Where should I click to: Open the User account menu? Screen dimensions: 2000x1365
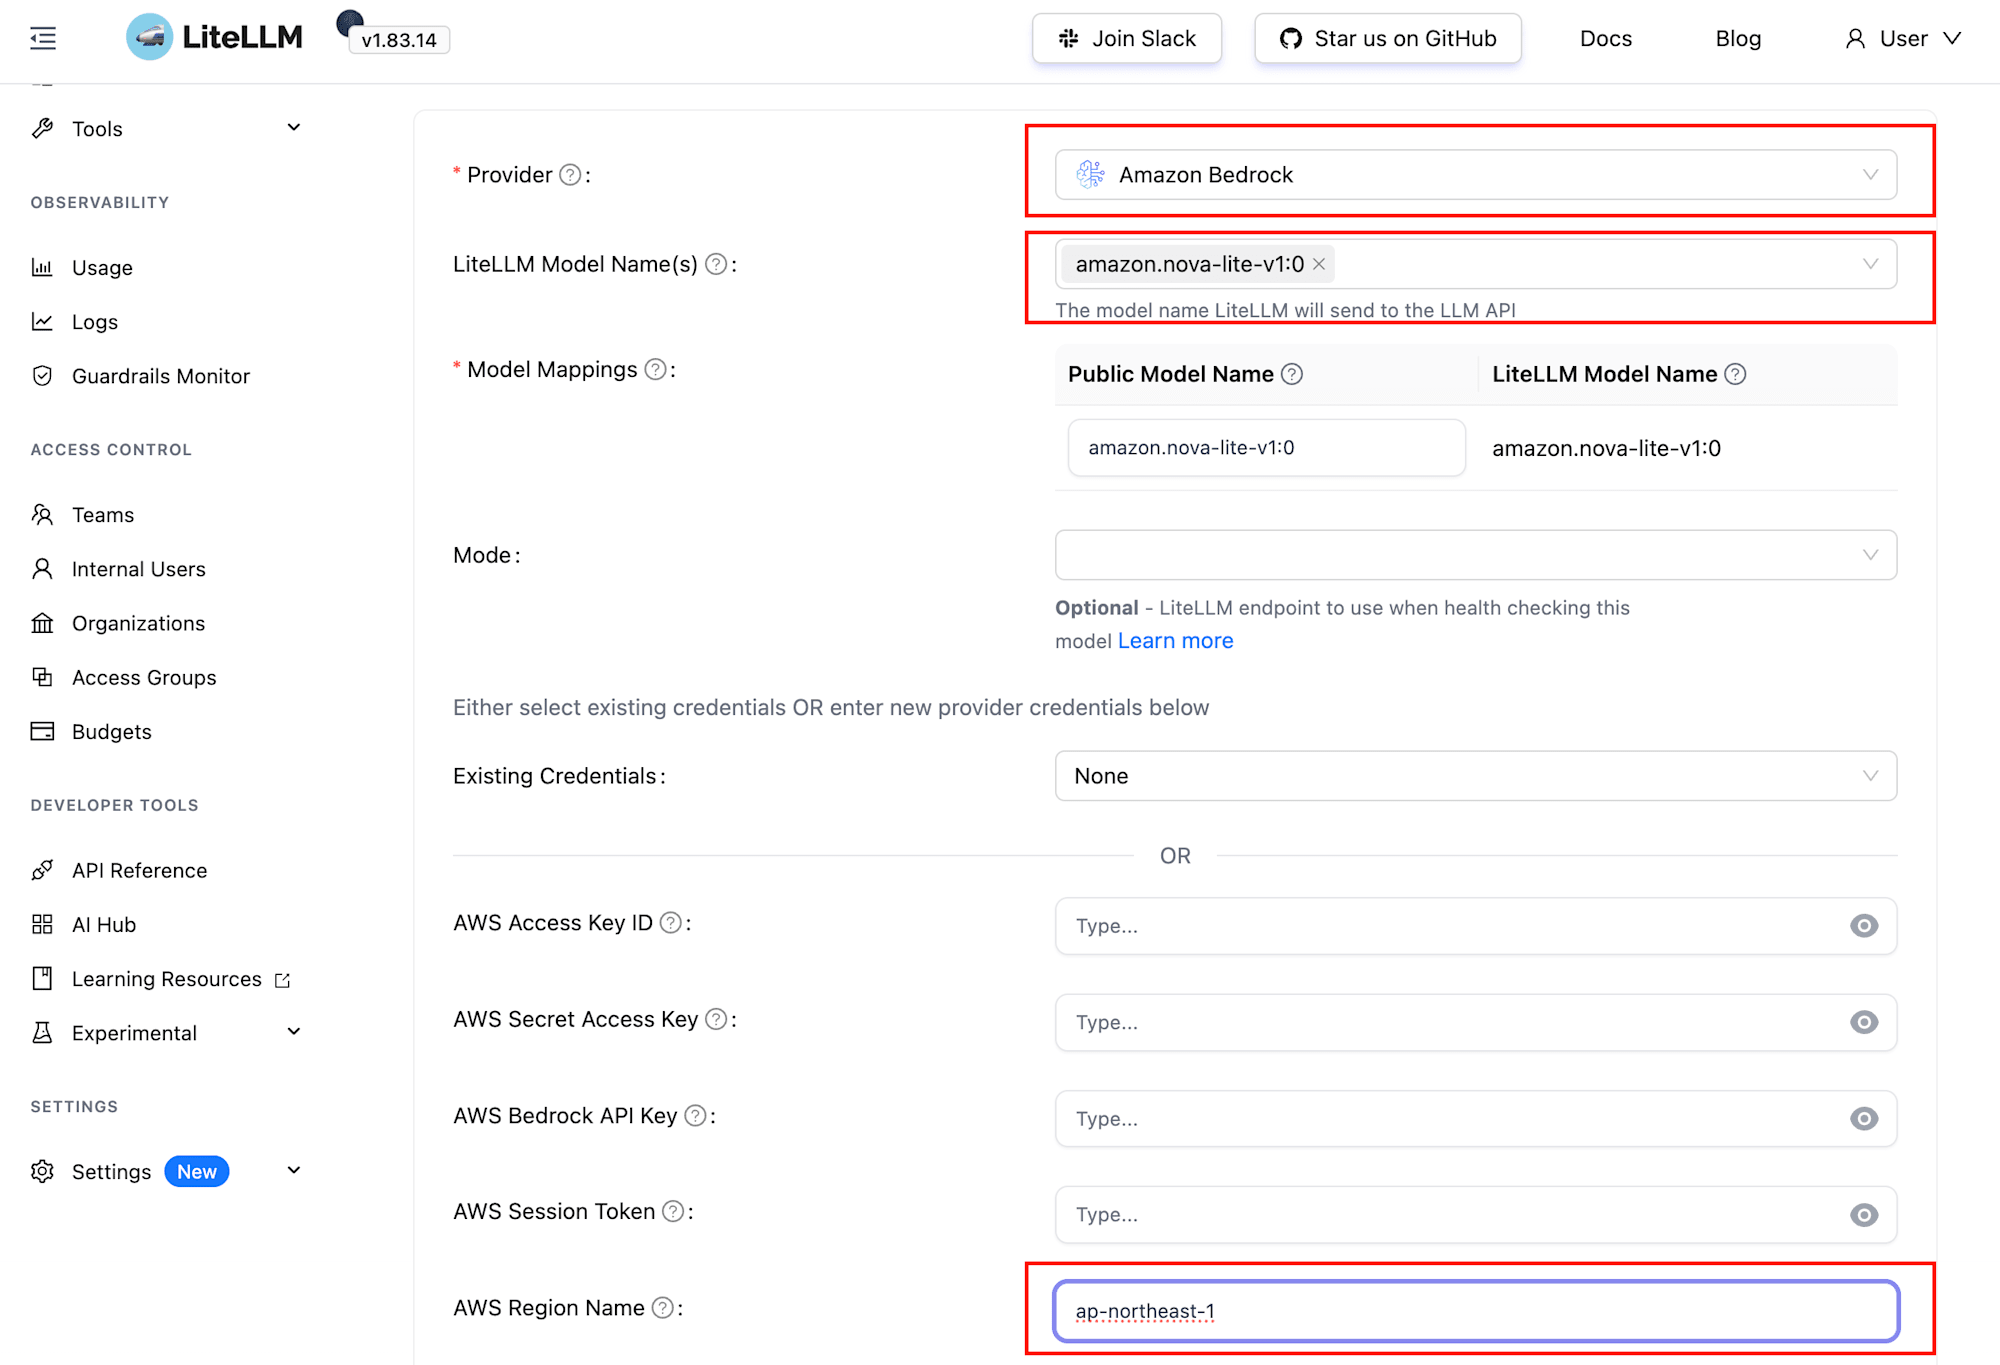coord(1903,38)
